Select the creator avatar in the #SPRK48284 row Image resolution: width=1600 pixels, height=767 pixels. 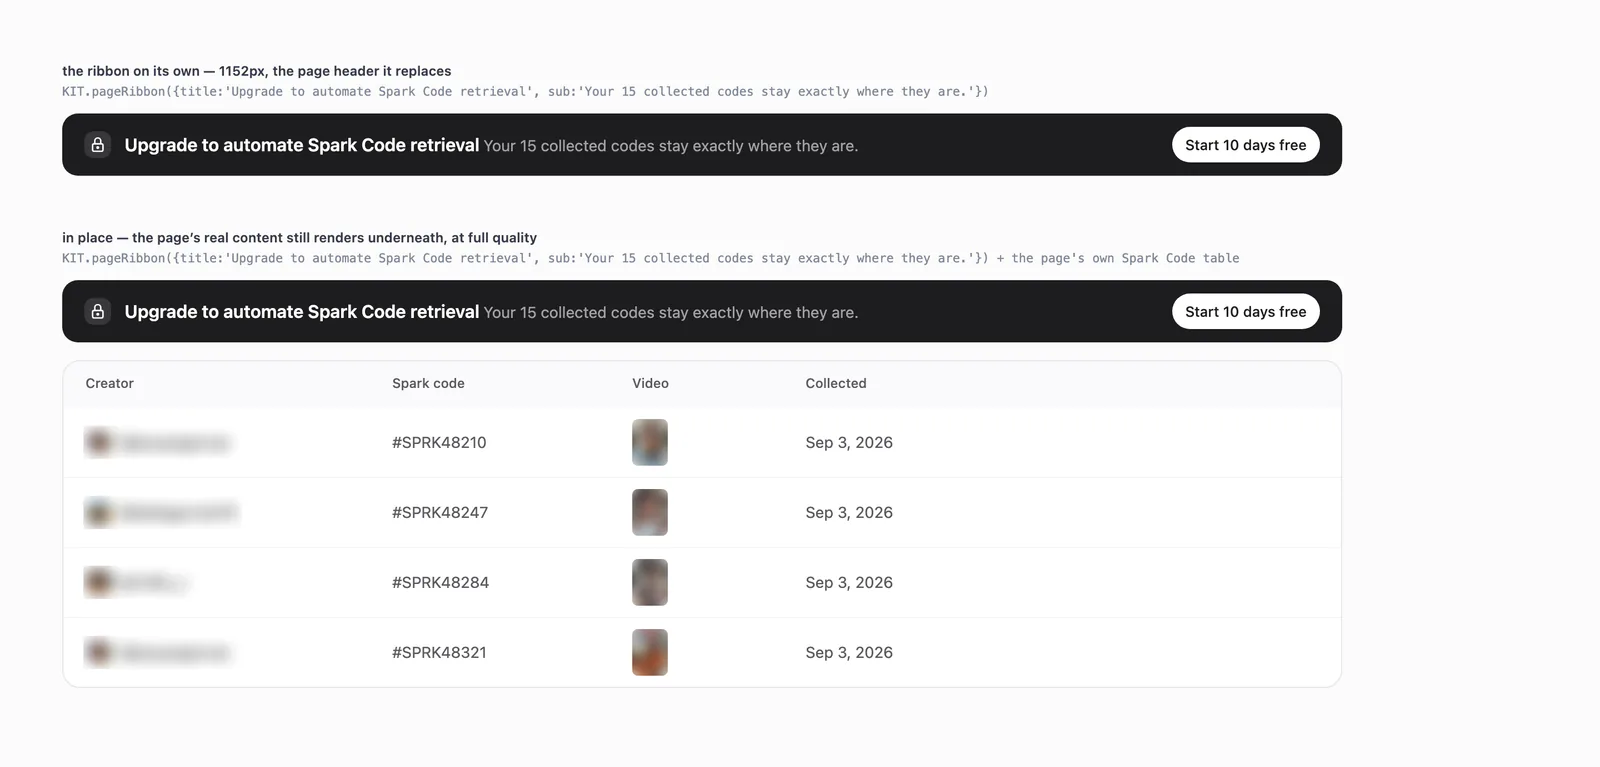pos(99,582)
